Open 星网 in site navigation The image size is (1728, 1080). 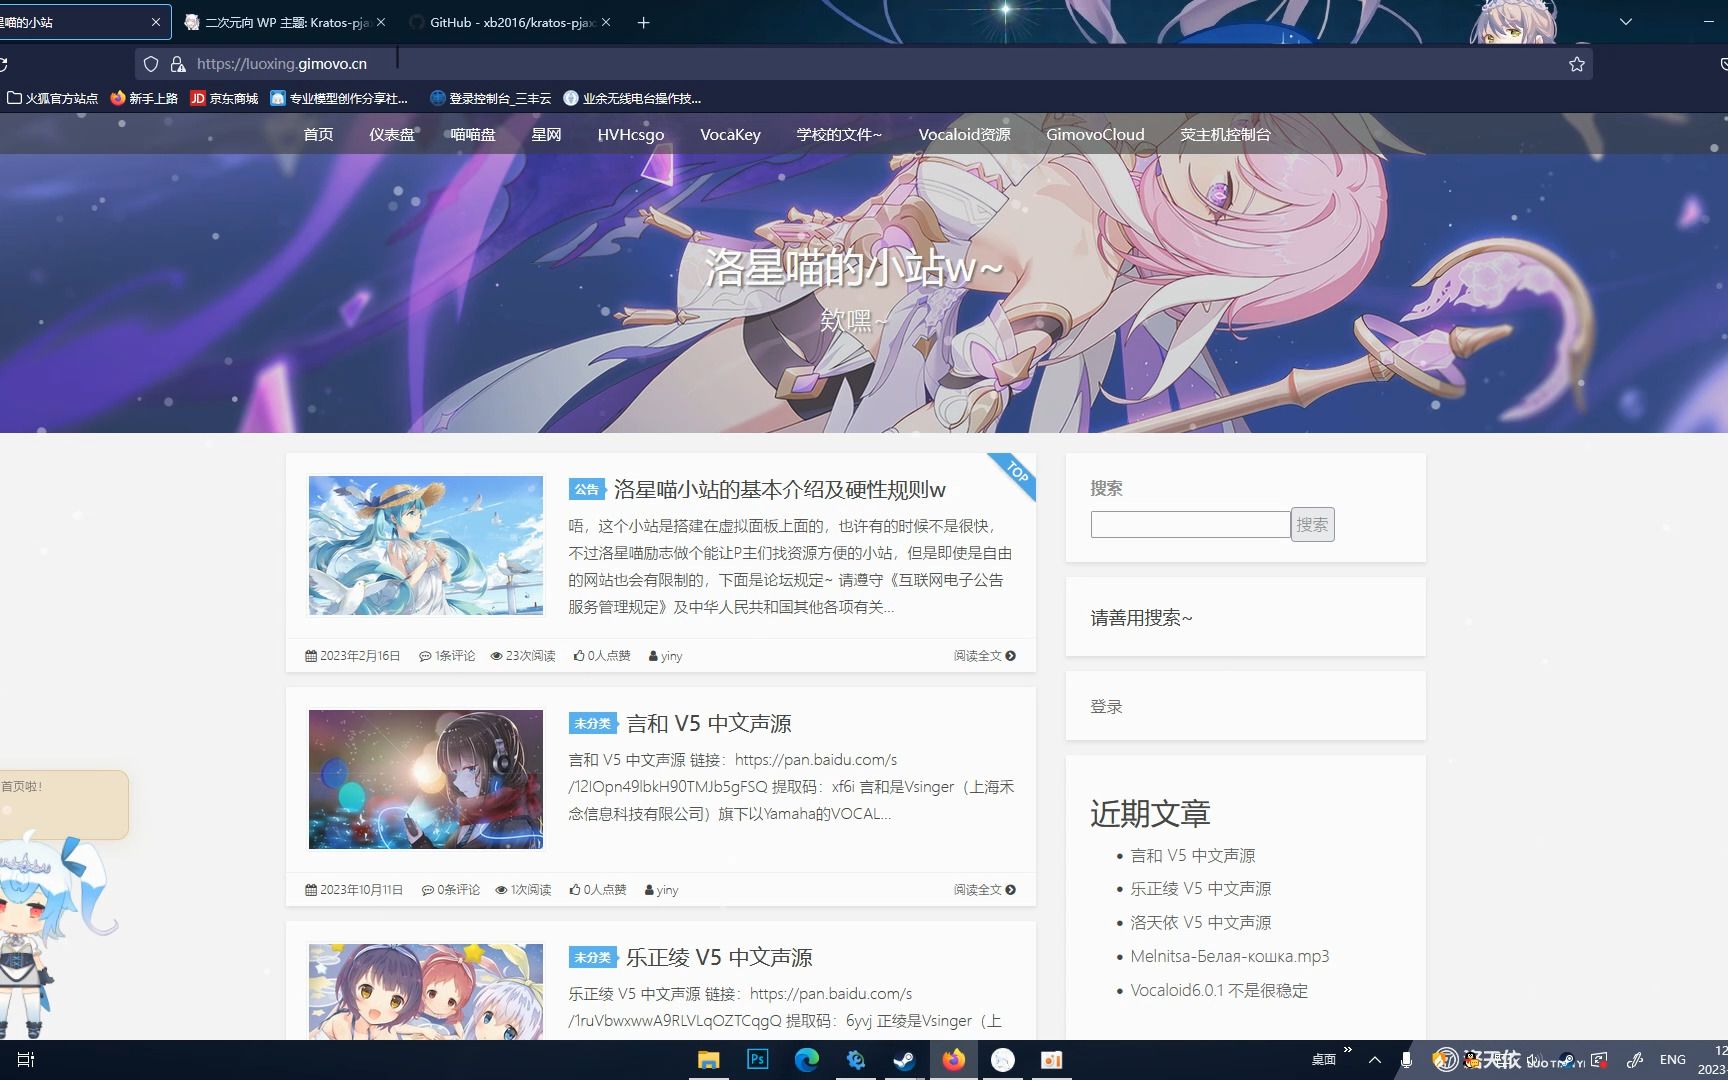coord(546,134)
